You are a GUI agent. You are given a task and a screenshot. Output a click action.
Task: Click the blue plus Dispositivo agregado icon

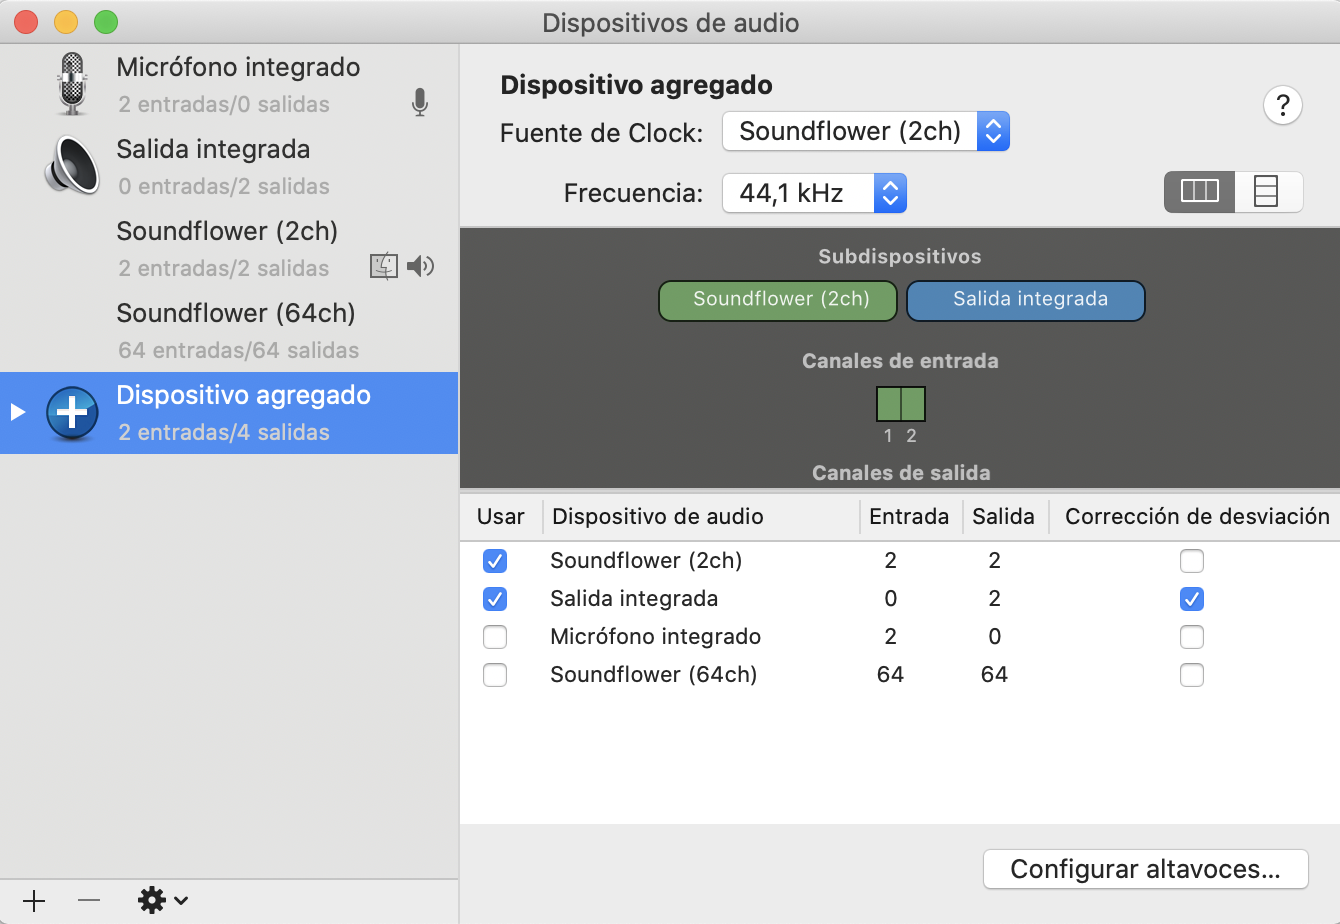[72, 413]
